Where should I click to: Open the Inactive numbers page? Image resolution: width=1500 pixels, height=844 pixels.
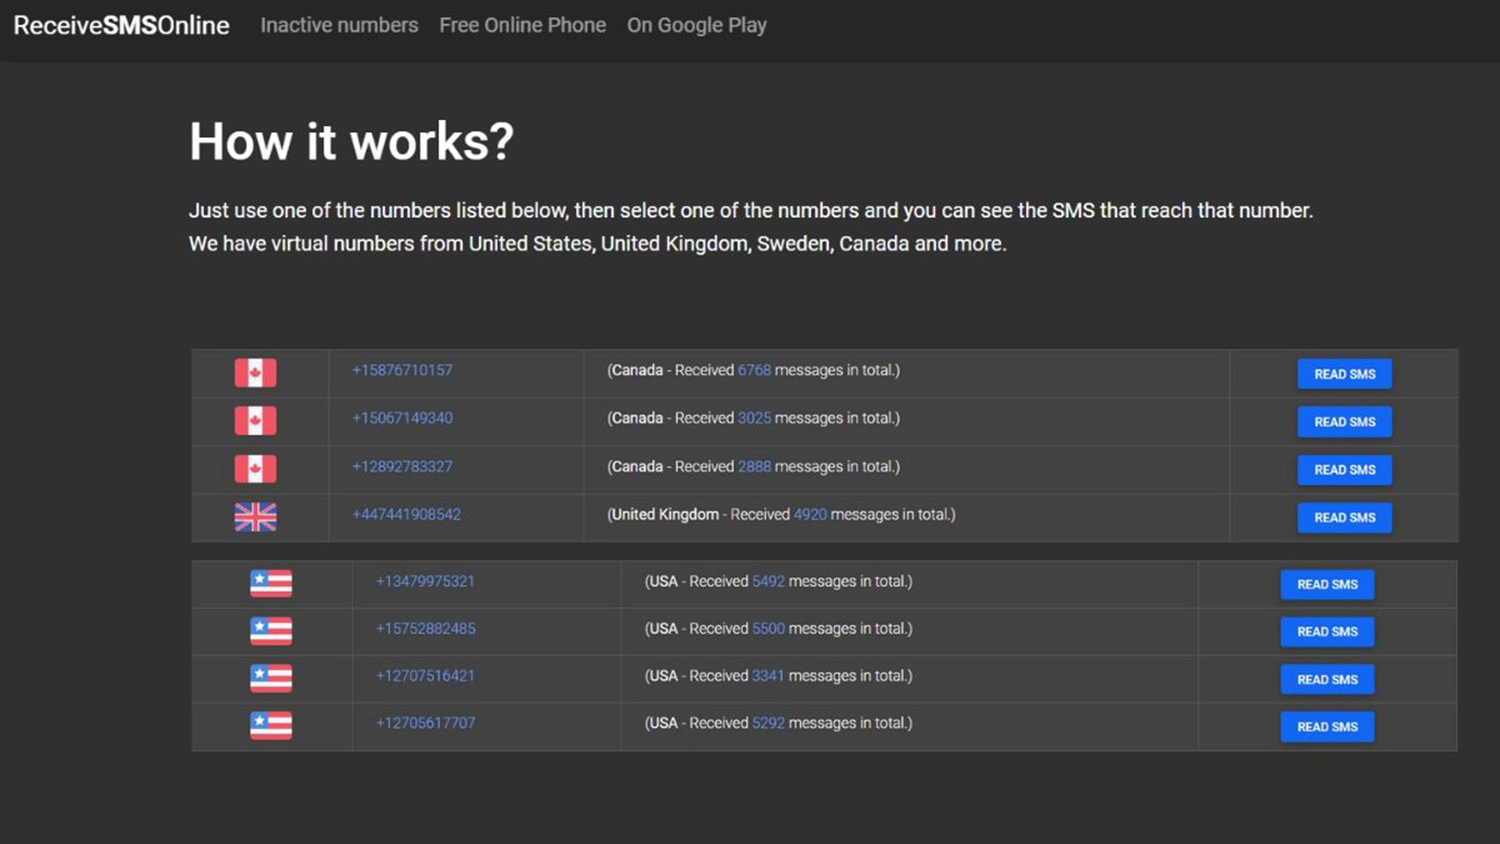[x=339, y=25]
